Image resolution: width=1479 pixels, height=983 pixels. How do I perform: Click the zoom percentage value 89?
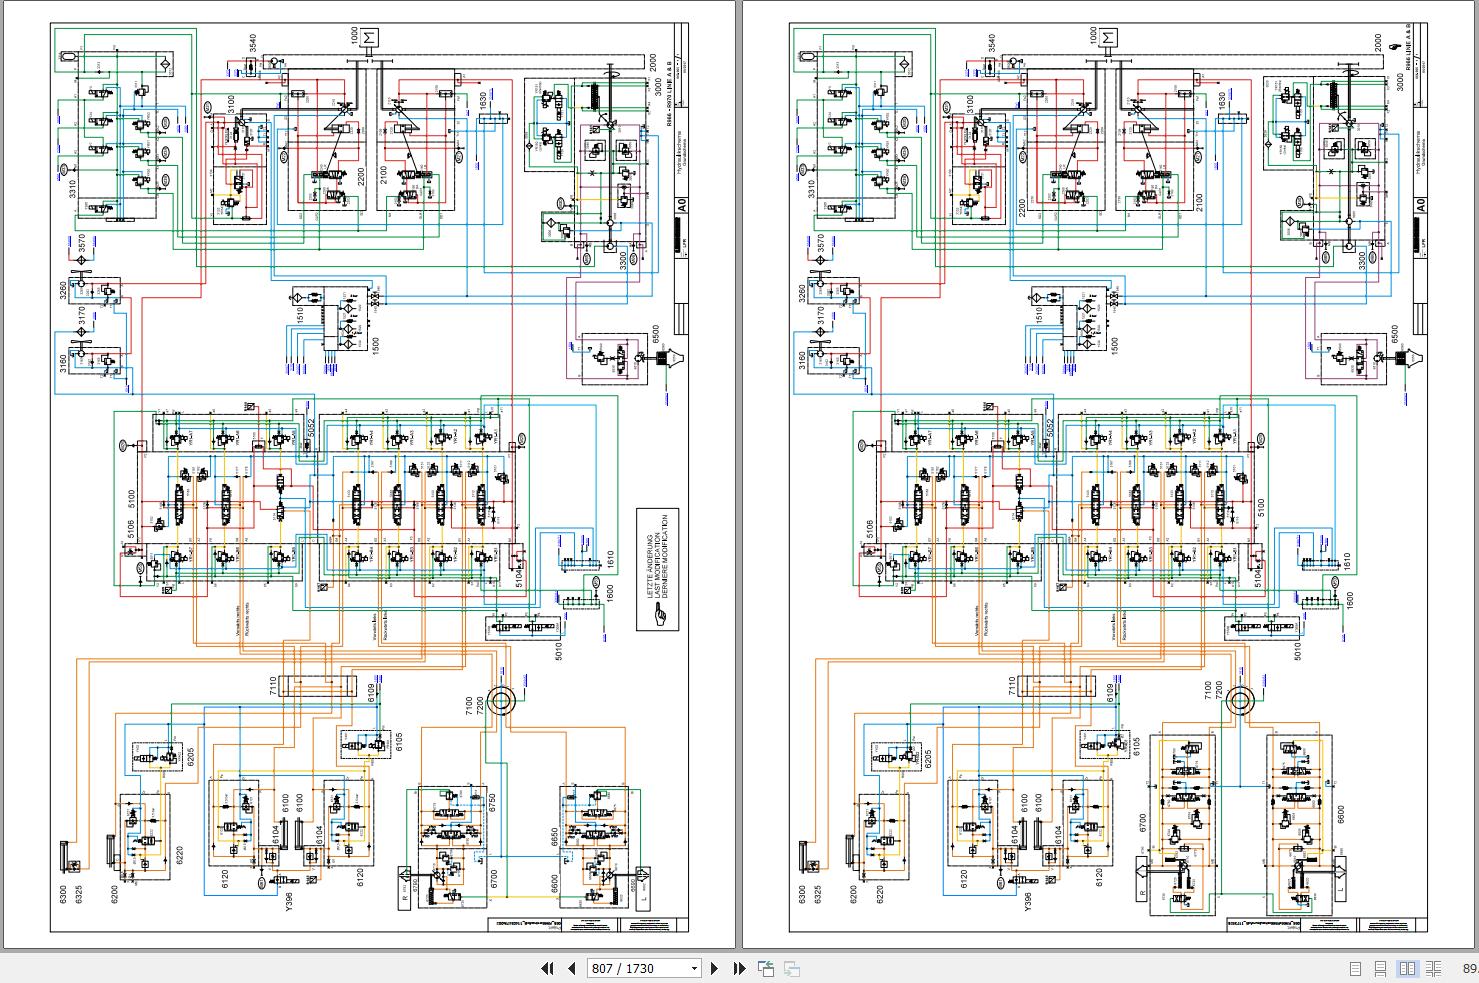1470,968
